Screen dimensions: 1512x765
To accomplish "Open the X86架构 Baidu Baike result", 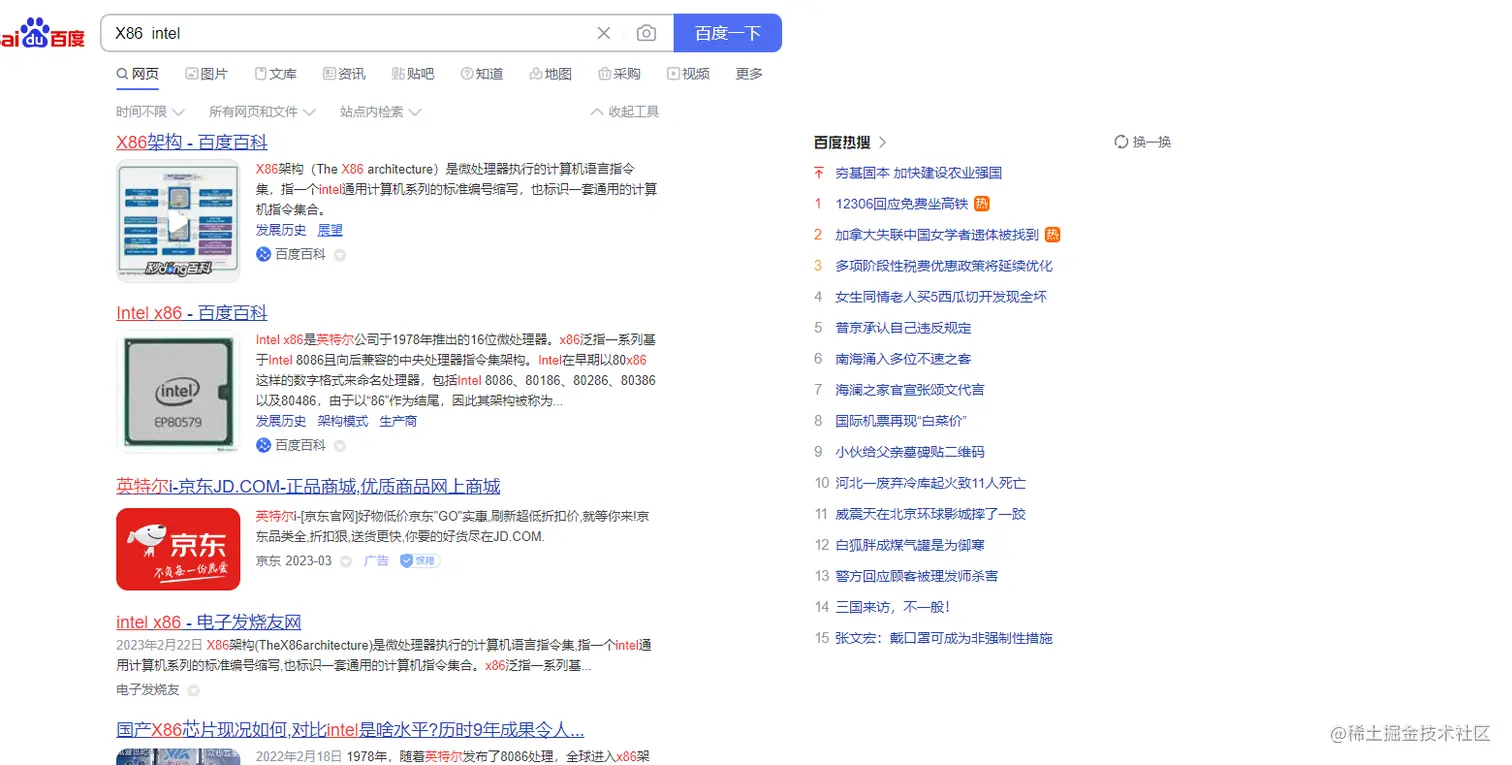I will 191,142.
